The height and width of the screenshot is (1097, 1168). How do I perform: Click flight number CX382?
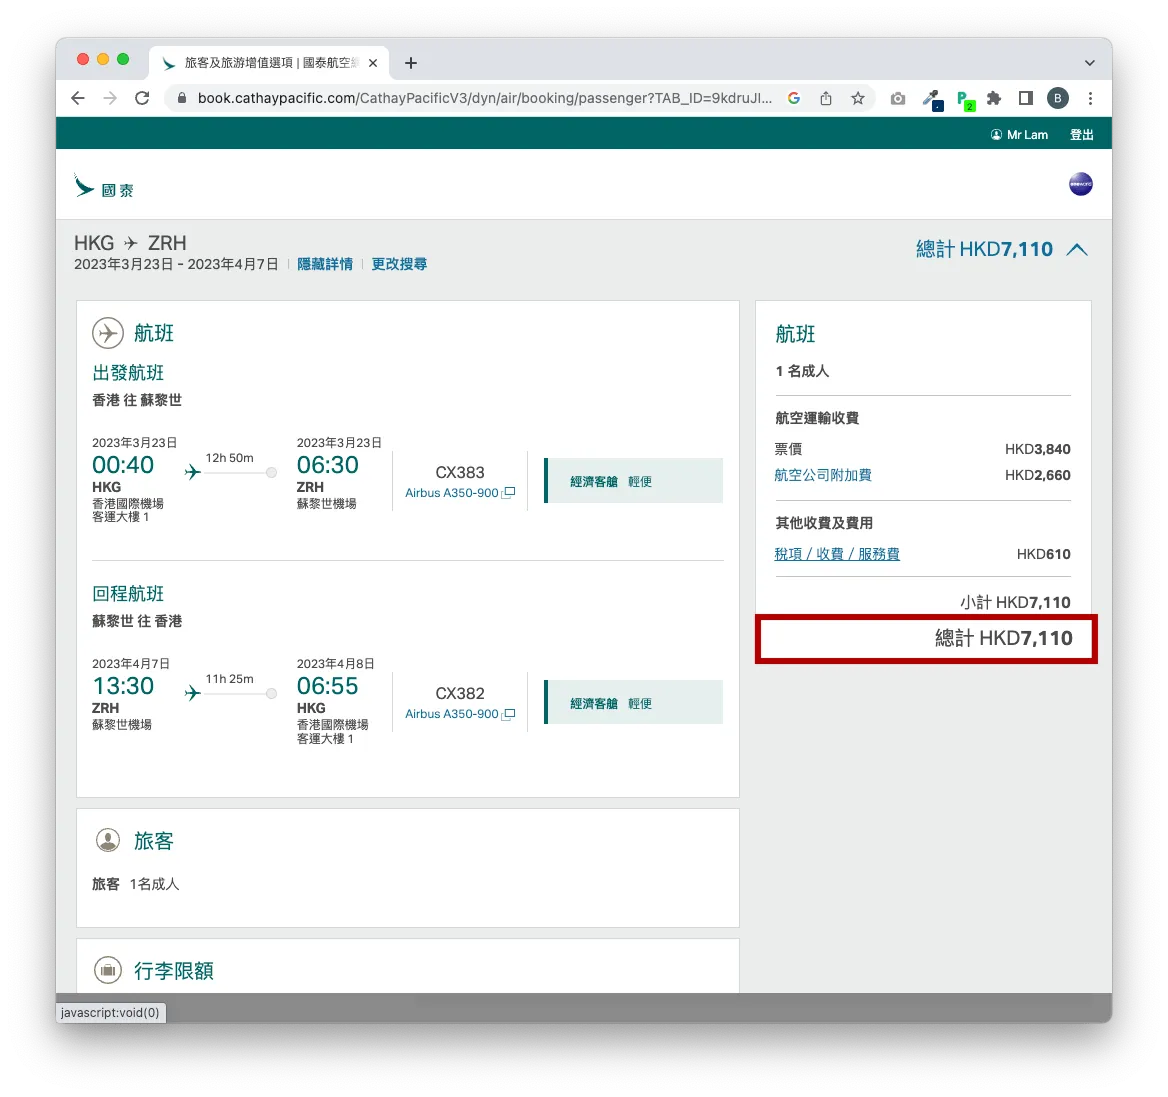pyautogui.click(x=460, y=693)
